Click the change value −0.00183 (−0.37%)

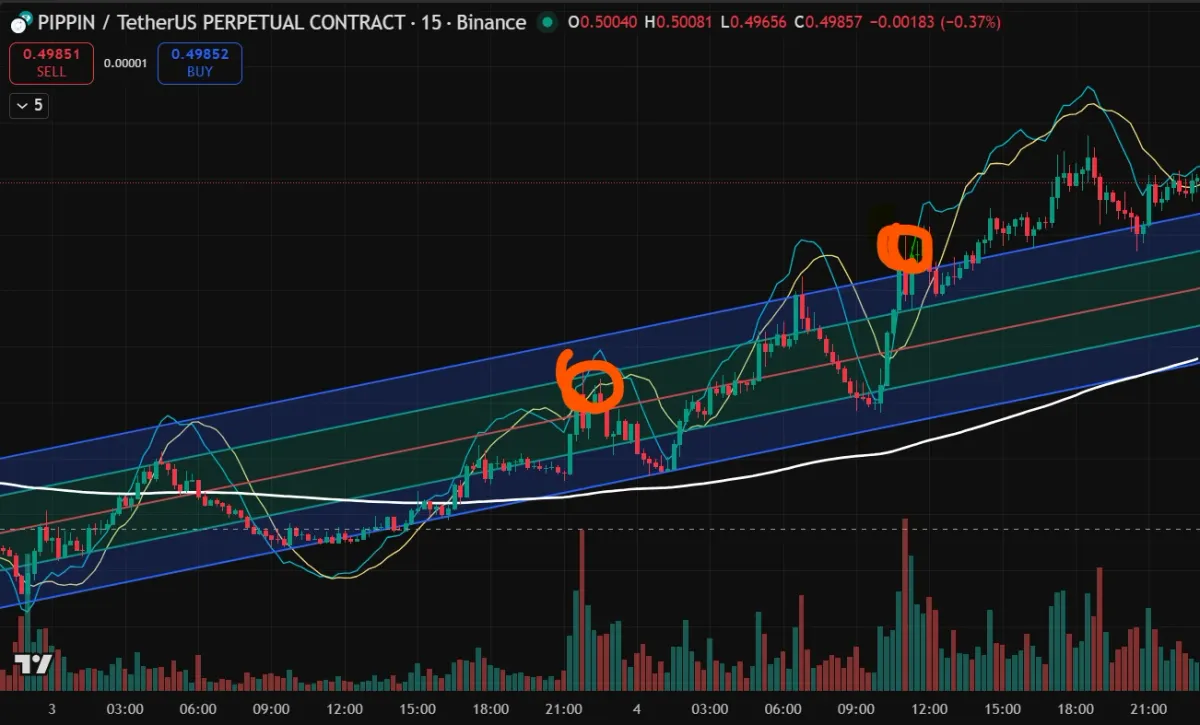point(937,22)
